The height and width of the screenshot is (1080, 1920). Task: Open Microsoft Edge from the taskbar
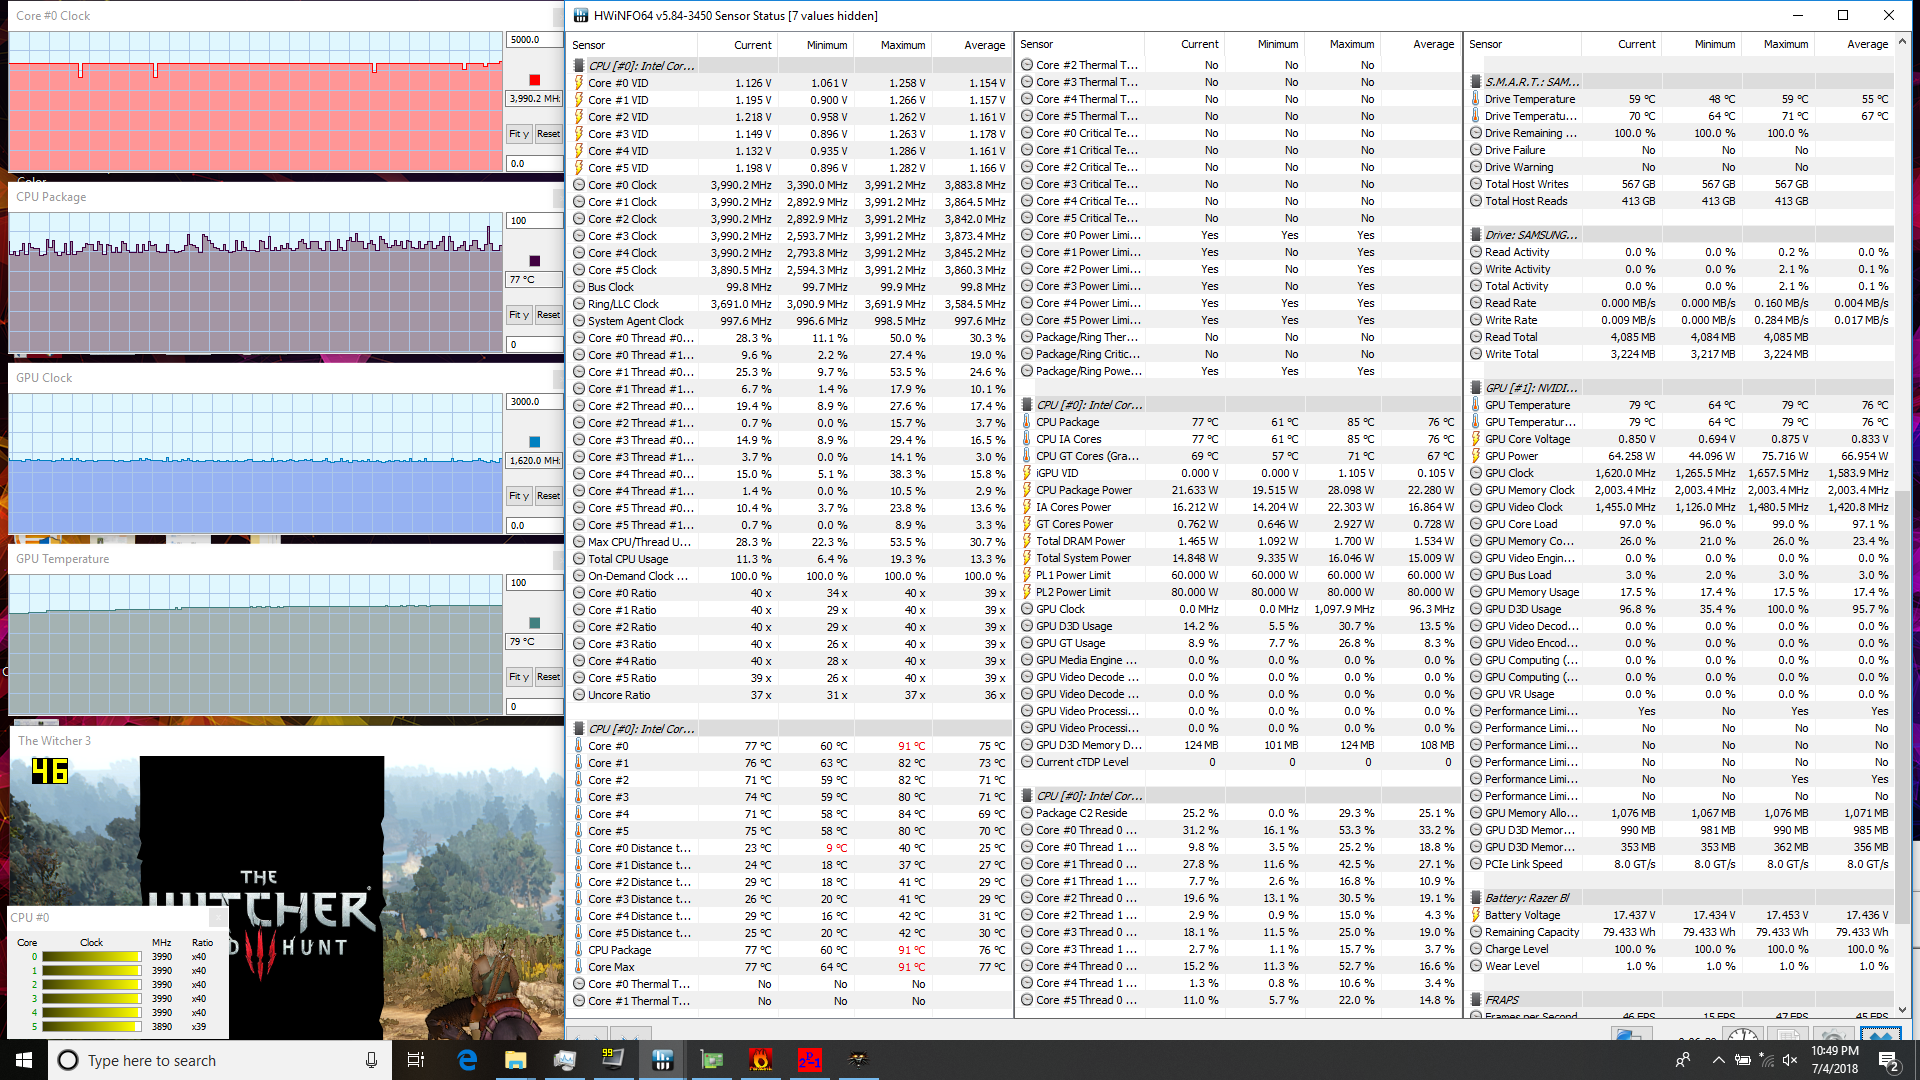click(x=467, y=1060)
